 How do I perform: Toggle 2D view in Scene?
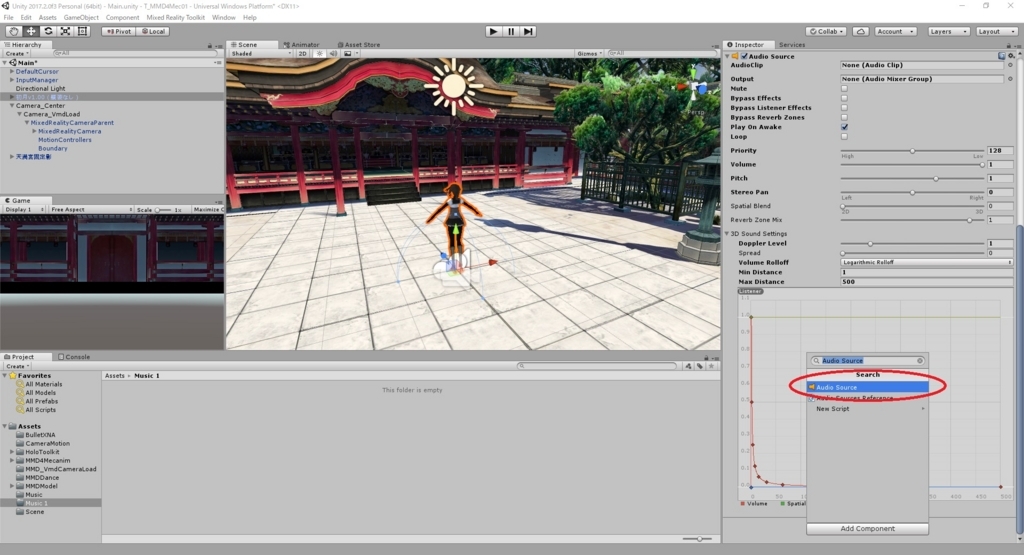302,54
